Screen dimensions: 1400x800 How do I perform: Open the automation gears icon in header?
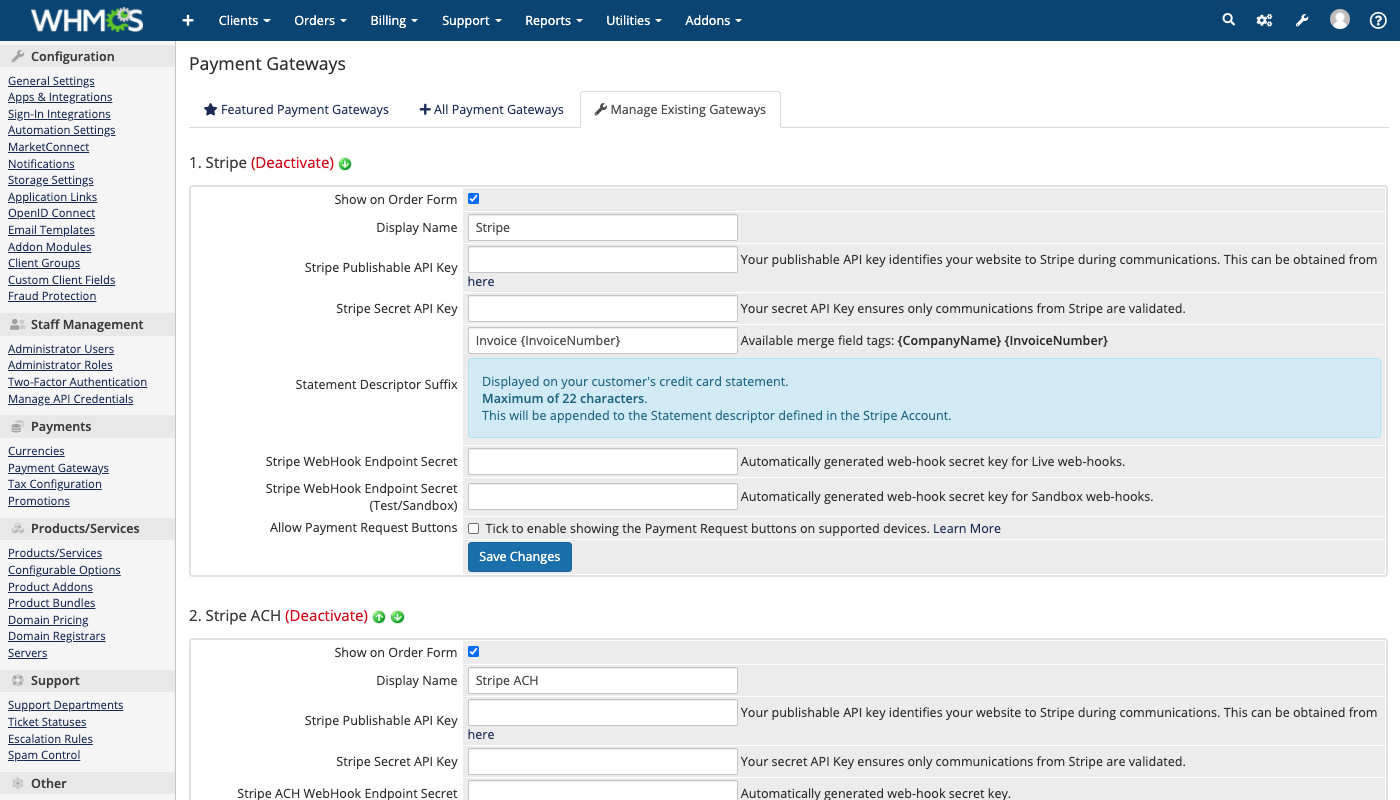(x=1264, y=20)
